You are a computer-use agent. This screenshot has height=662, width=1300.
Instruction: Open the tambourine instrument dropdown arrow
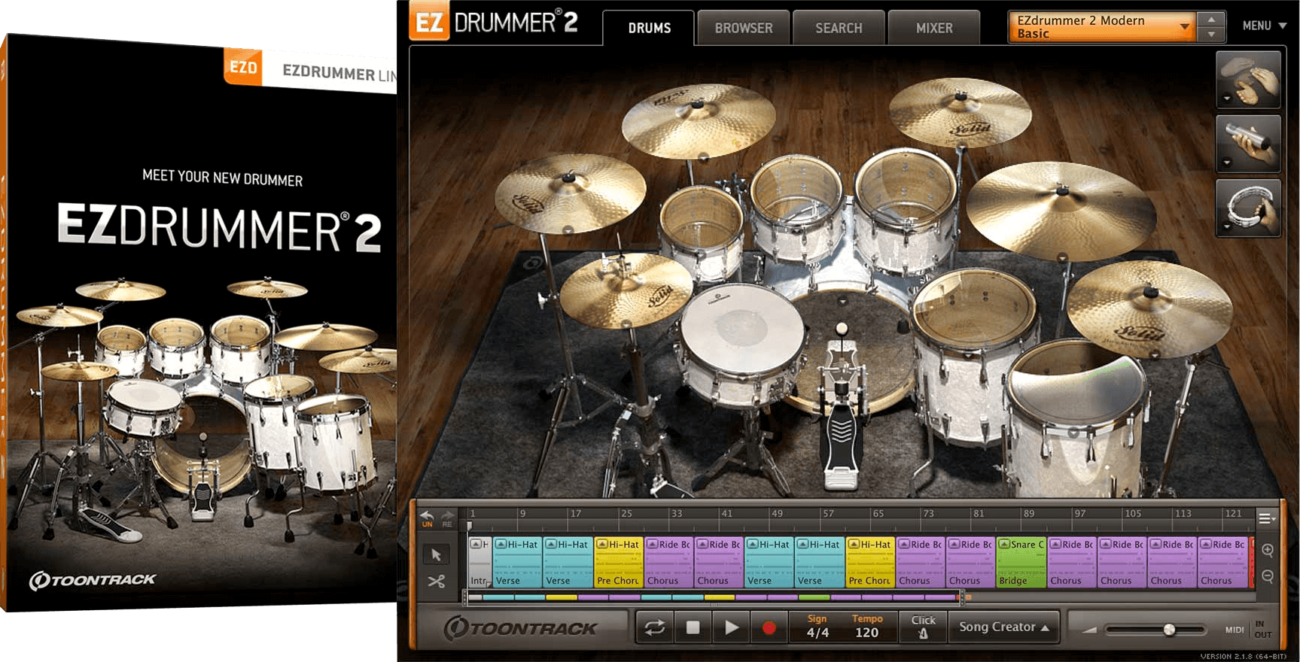(x=1226, y=229)
